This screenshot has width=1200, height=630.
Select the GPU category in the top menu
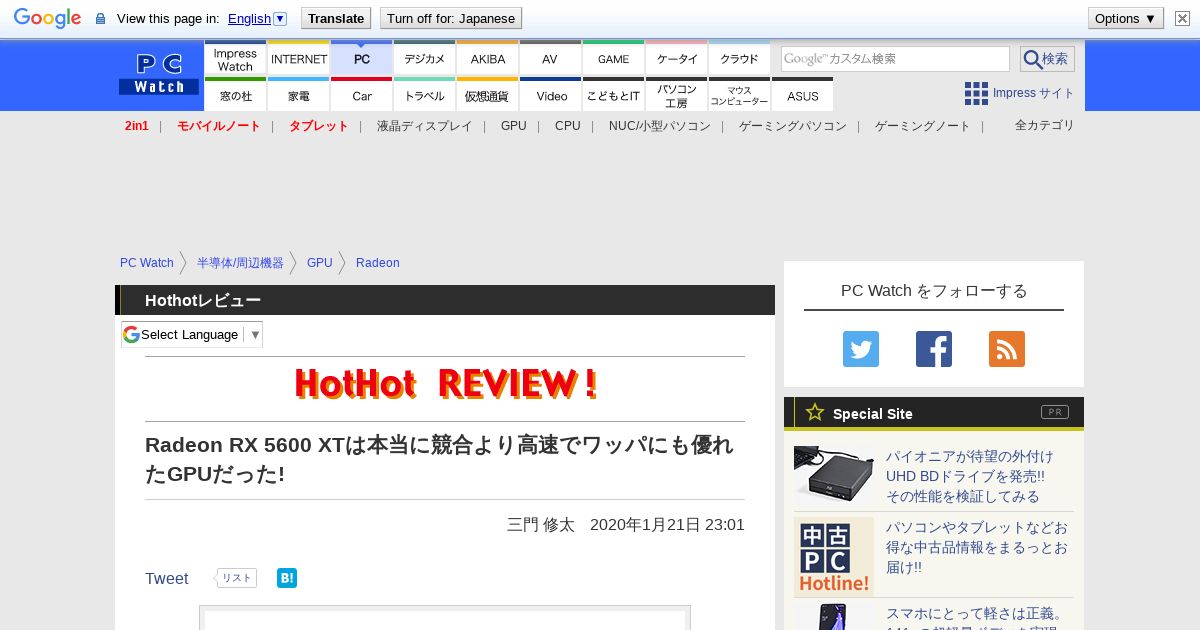click(x=513, y=126)
